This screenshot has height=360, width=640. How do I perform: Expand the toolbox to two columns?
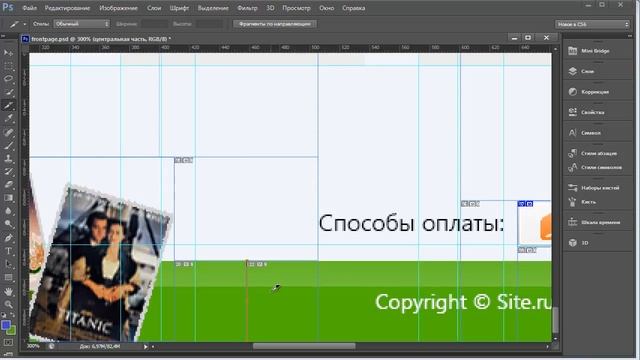coord(4,36)
